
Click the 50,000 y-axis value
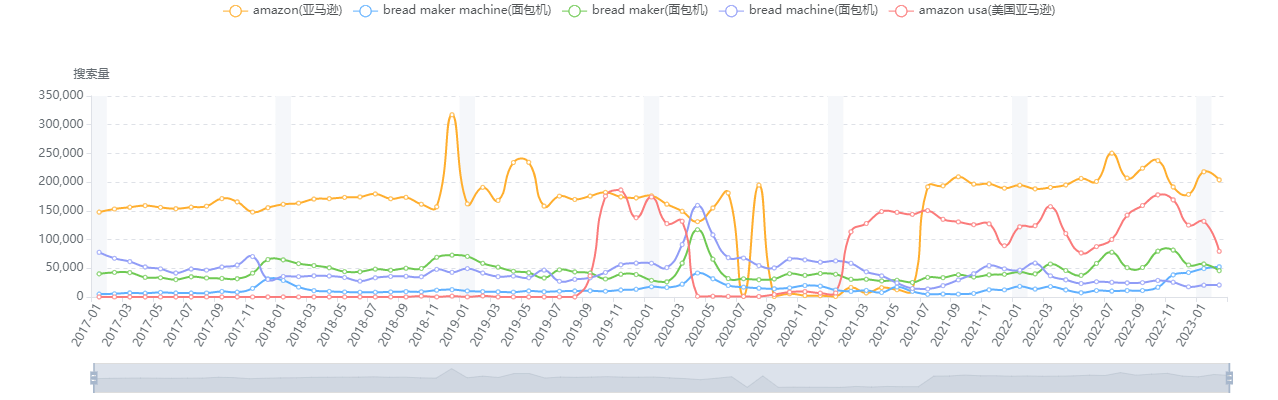[63, 267]
